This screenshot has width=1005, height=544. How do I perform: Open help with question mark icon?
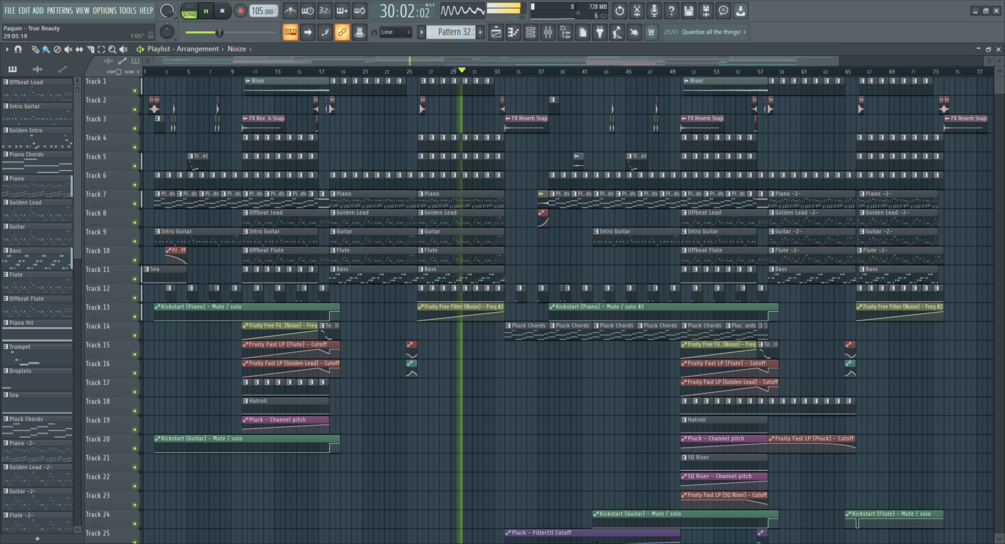pos(671,11)
